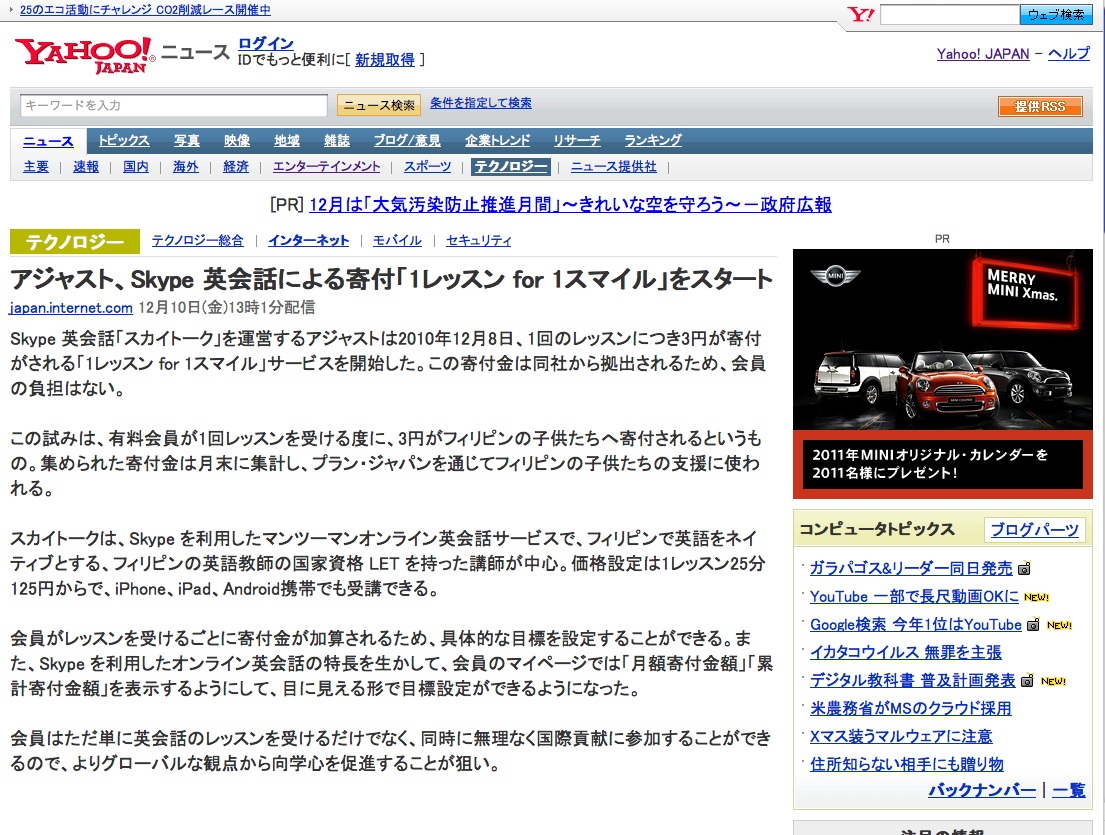Select the ニュース tab

(x=48, y=141)
